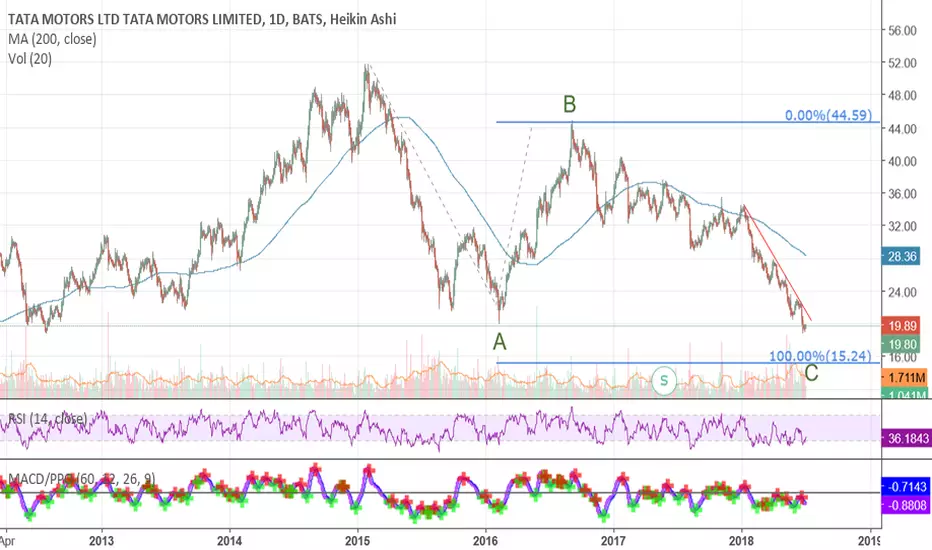Click the blue -0.7143 MACD value tag
932x550 pixels.
(905, 487)
